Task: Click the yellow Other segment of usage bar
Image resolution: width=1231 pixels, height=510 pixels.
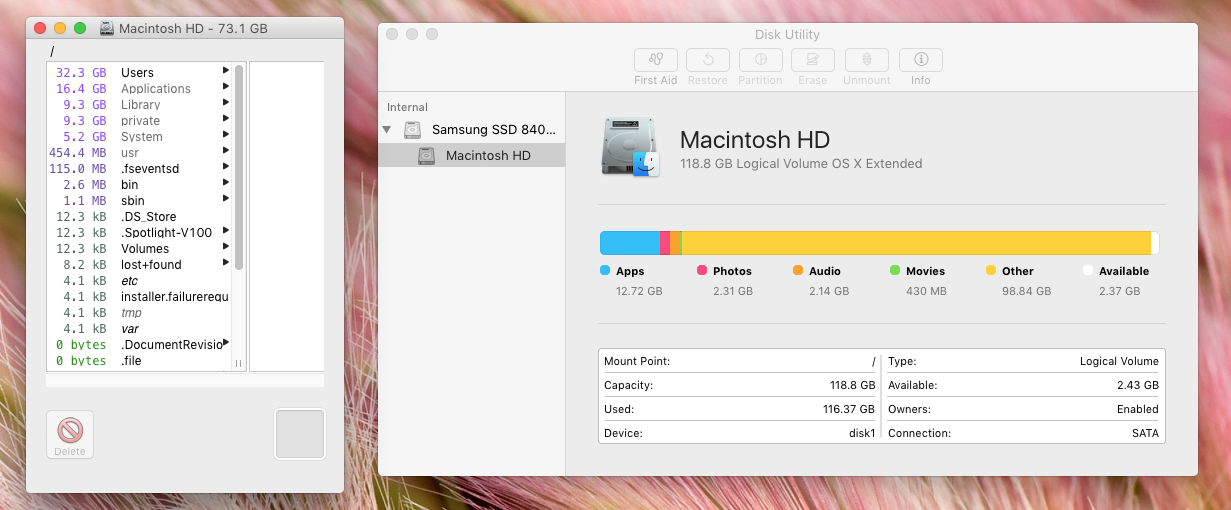Action: pyautogui.click(x=916, y=243)
